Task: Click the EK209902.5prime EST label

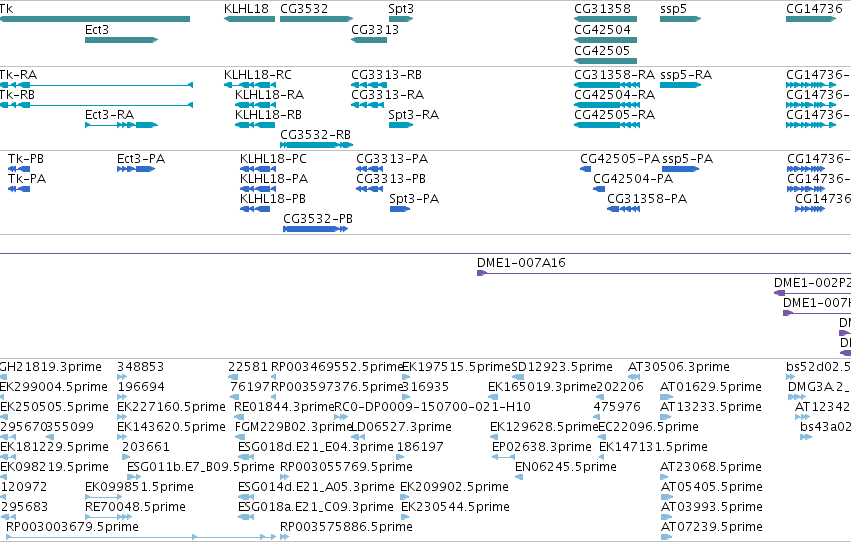Action: click(x=454, y=488)
